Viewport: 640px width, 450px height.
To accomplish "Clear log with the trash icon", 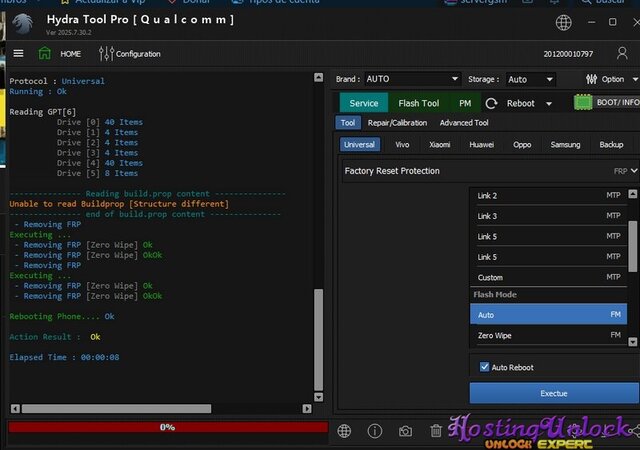I will pos(436,431).
